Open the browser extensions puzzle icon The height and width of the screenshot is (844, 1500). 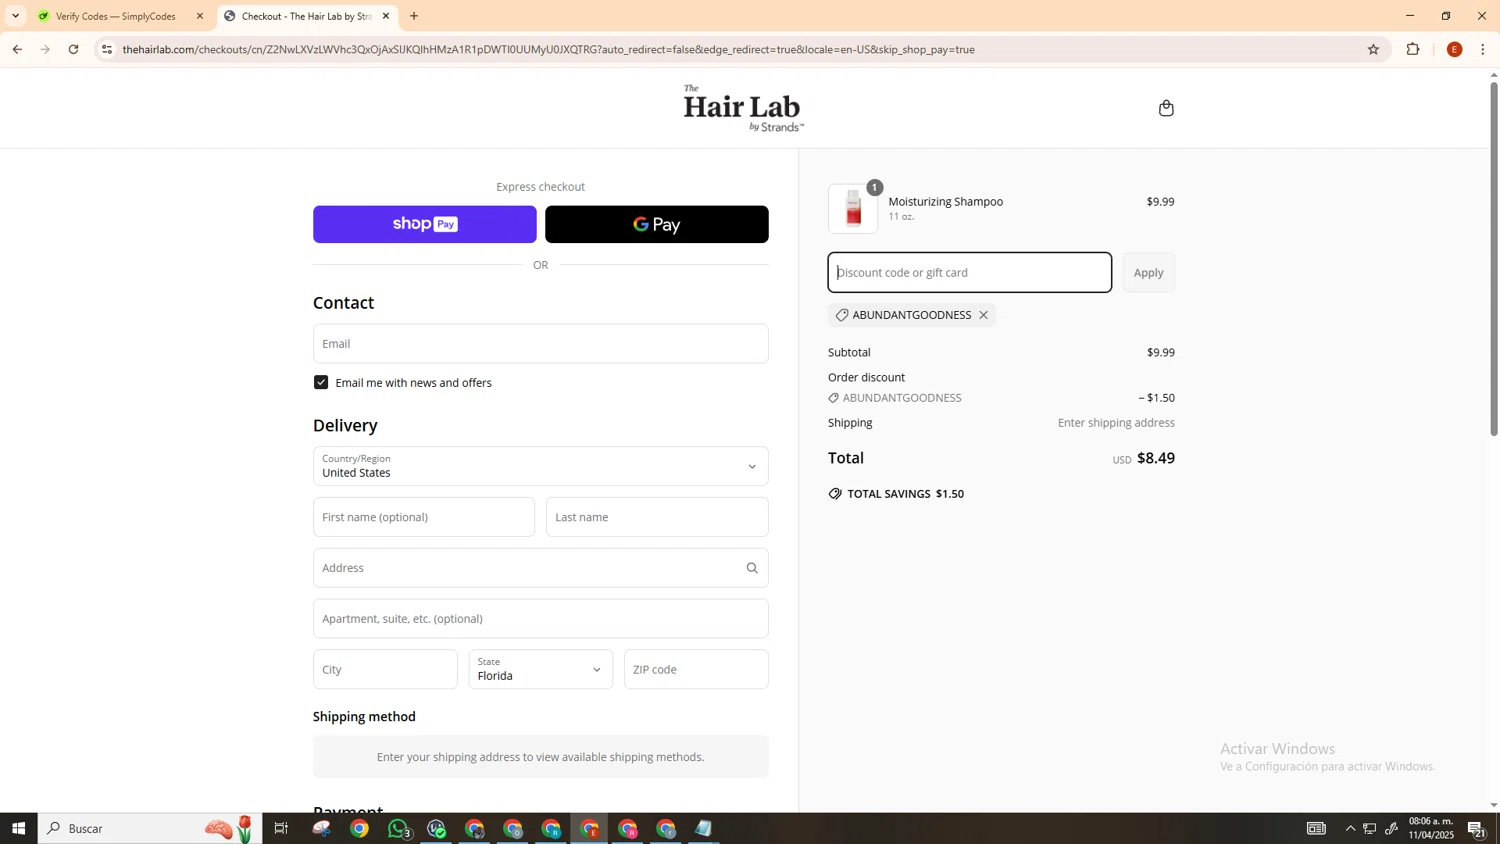(x=1413, y=49)
